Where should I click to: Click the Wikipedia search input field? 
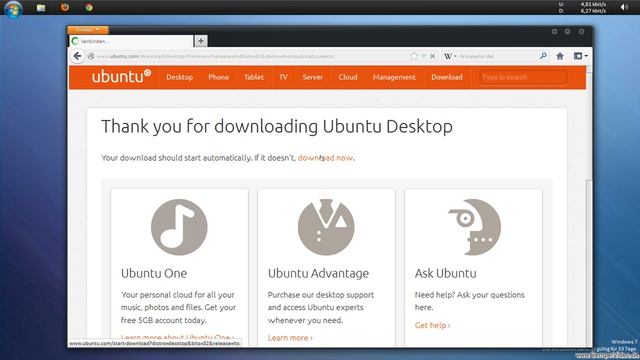point(497,56)
